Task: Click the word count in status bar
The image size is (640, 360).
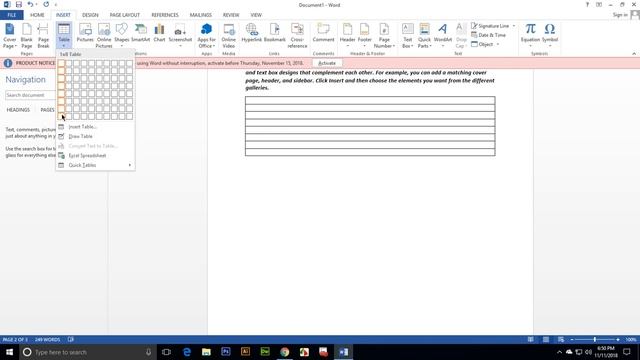Action: (47, 340)
